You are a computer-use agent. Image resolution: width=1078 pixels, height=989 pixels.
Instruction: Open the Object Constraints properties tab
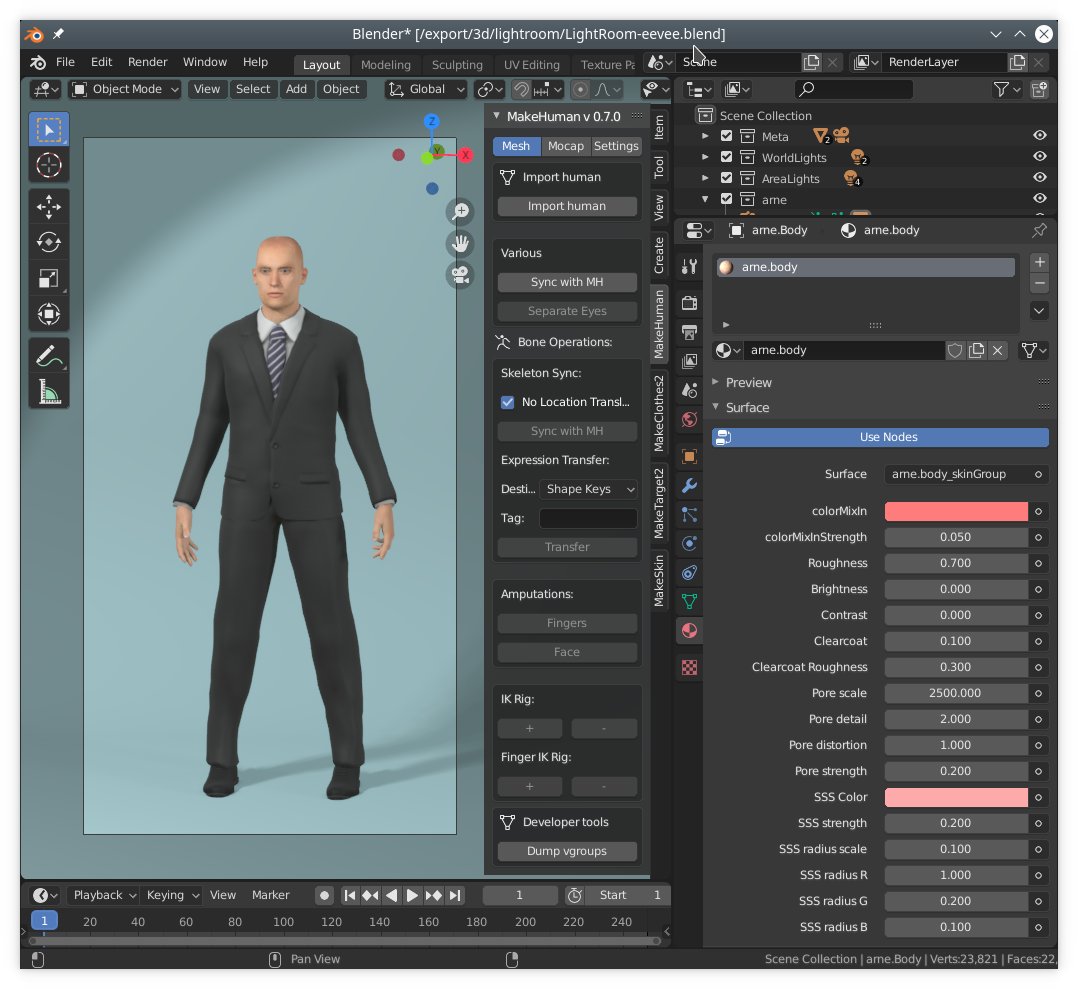(689, 572)
